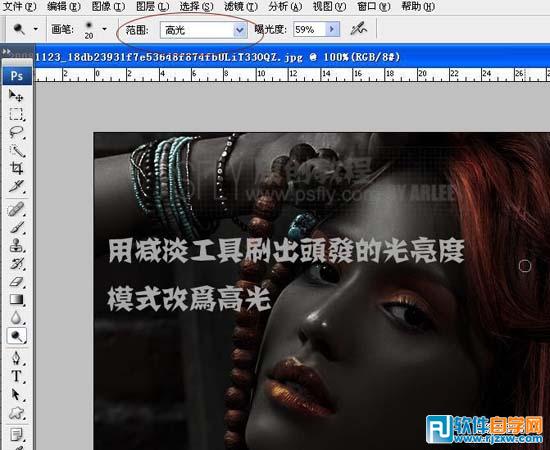
Task: Select the Crop tool
Action: tap(16, 168)
